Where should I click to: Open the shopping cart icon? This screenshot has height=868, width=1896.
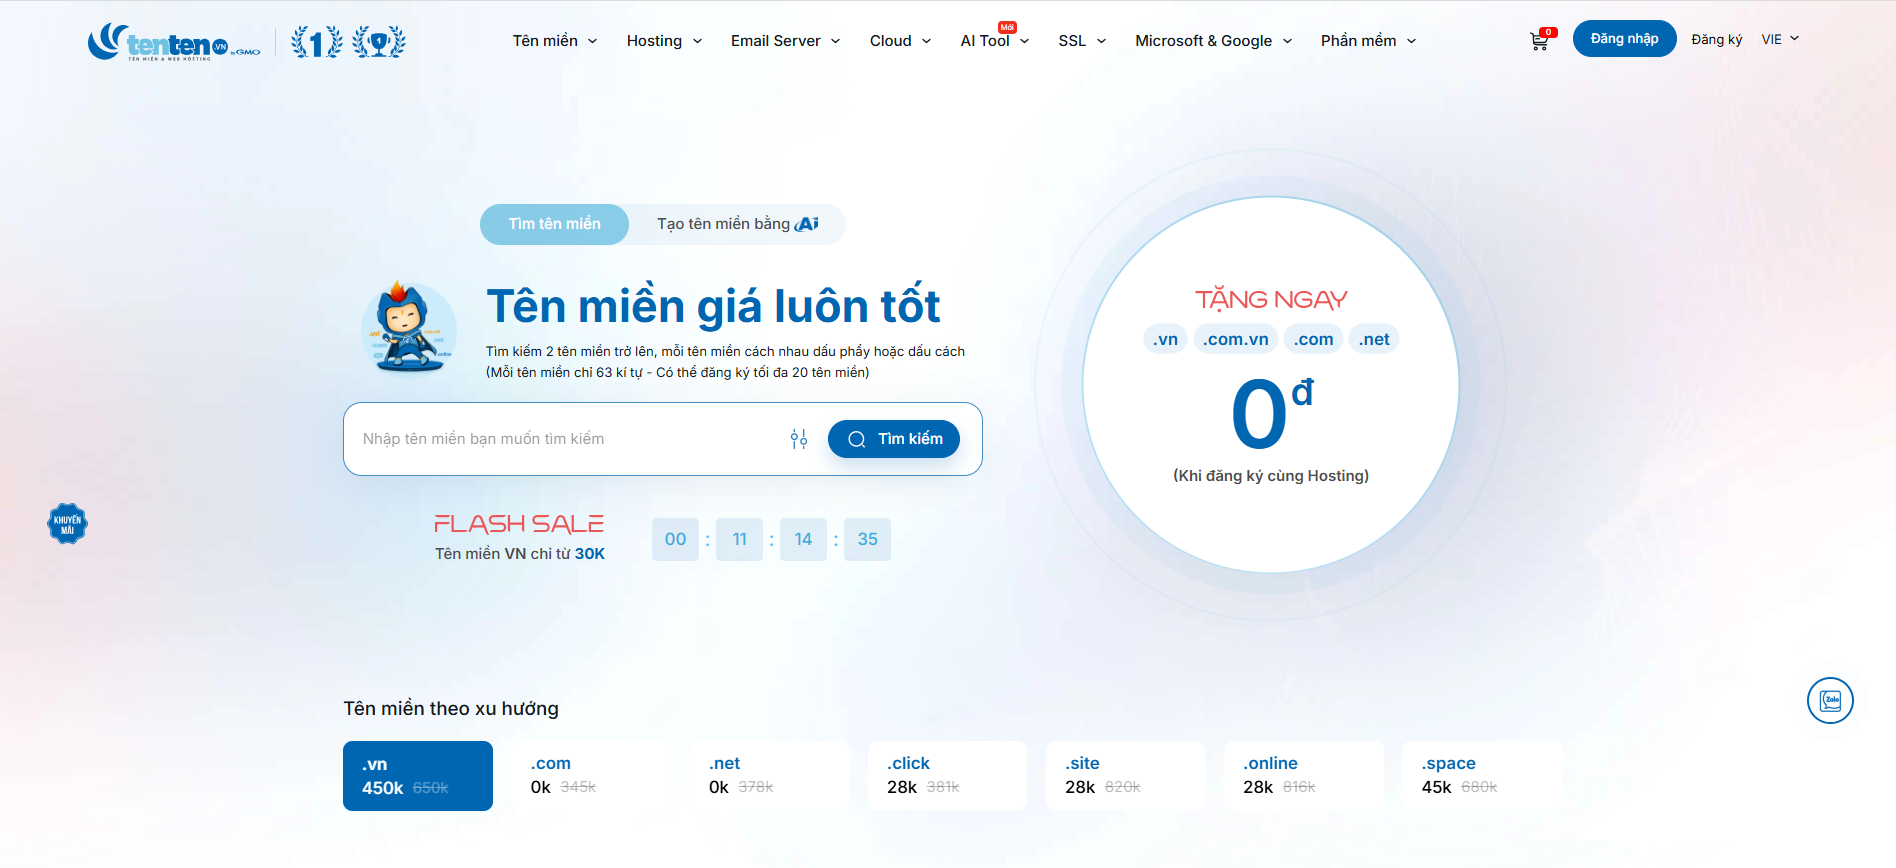click(1539, 41)
